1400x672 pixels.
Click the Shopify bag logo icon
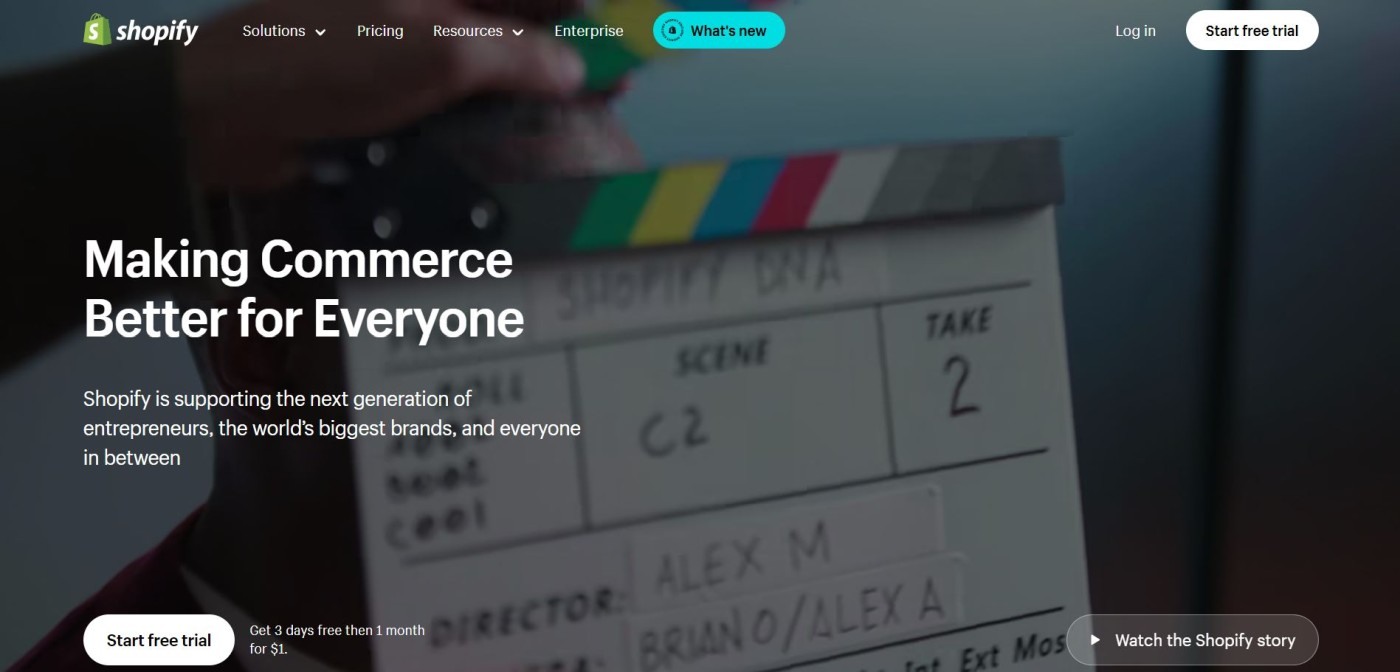97,30
